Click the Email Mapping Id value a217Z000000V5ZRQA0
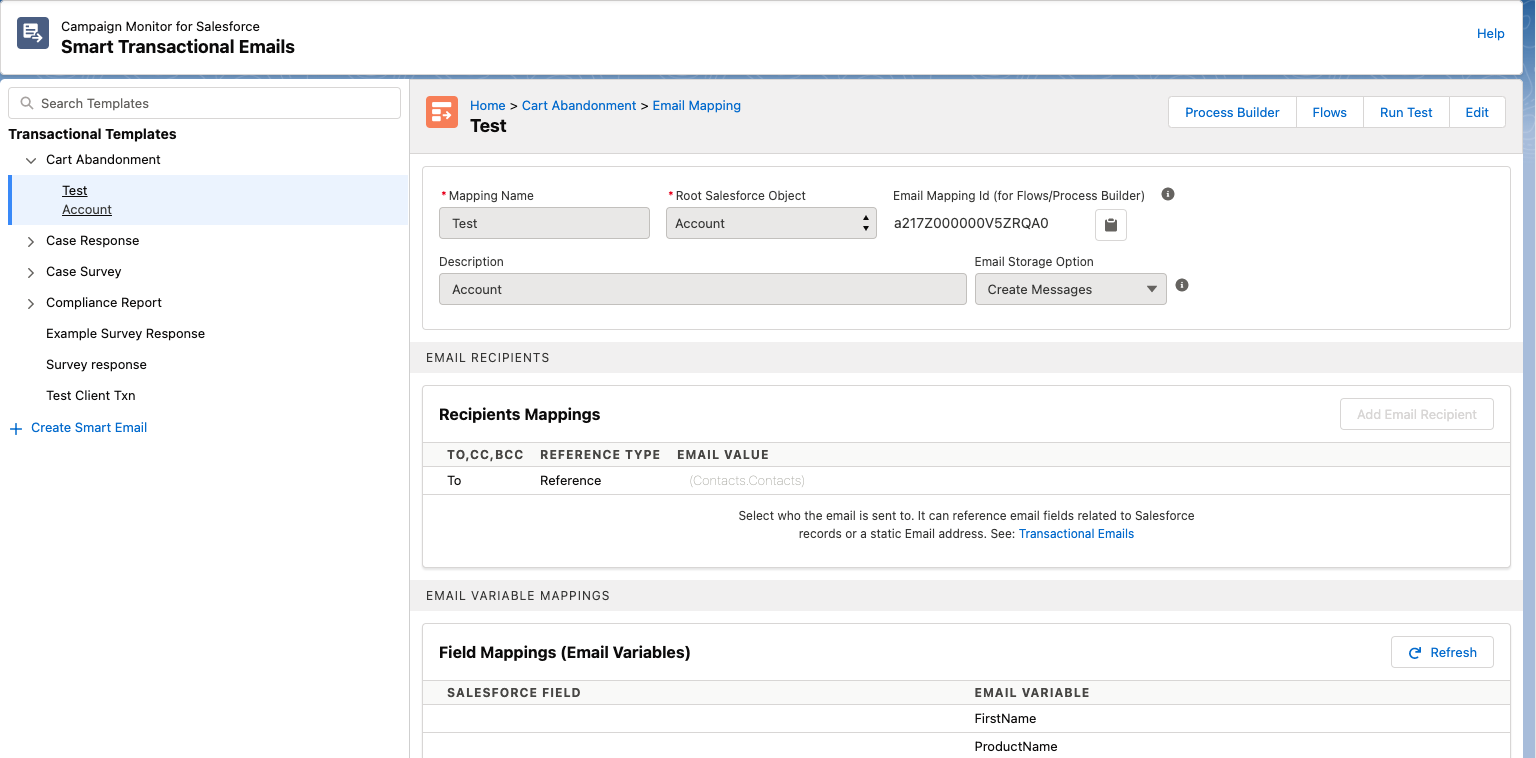This screenshot has width=1536, height=758. (971, 223)
